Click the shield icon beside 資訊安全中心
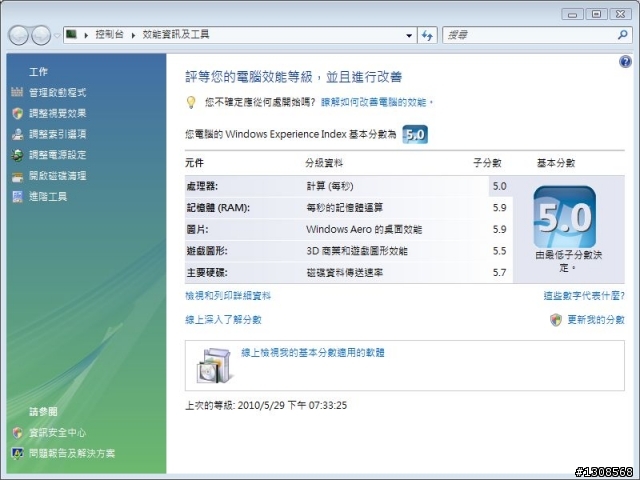 [17, 433]
